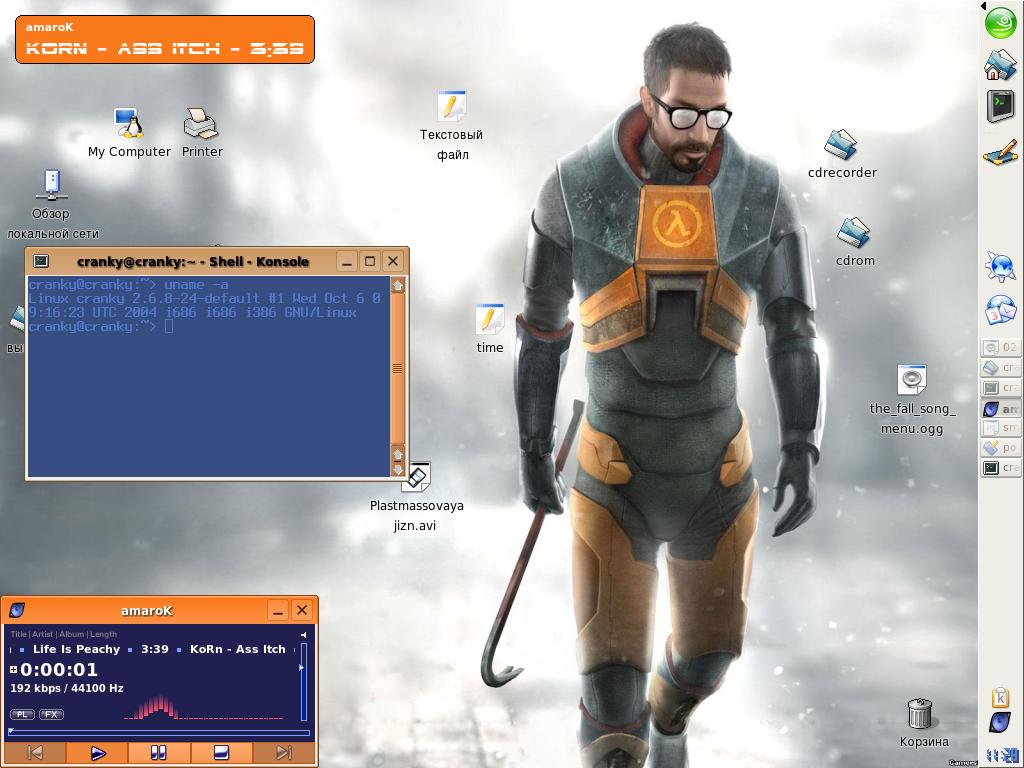Minimize the amaroK player window

point(278,611)
